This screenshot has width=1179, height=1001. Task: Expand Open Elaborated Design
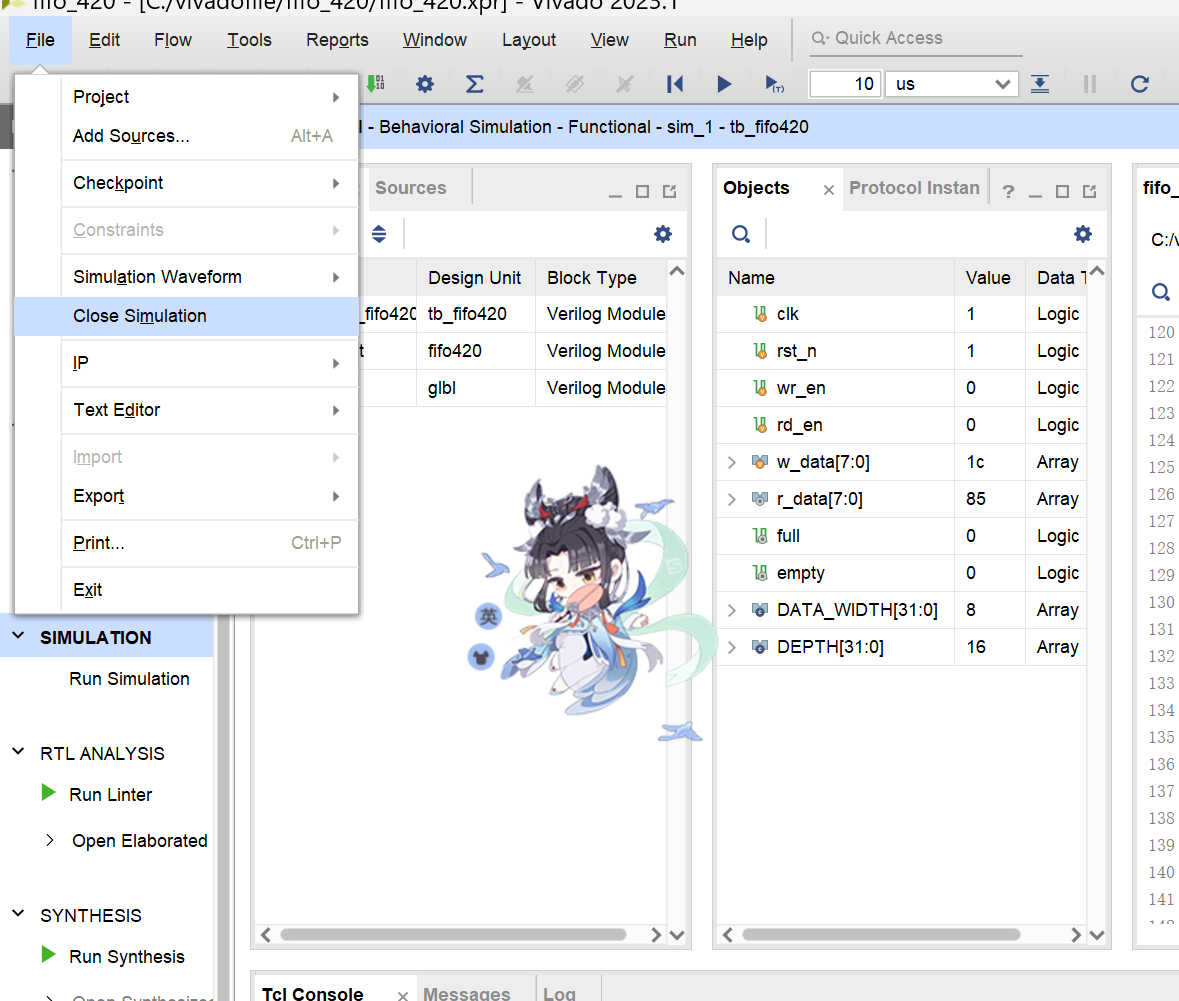[x=50, y=840]
